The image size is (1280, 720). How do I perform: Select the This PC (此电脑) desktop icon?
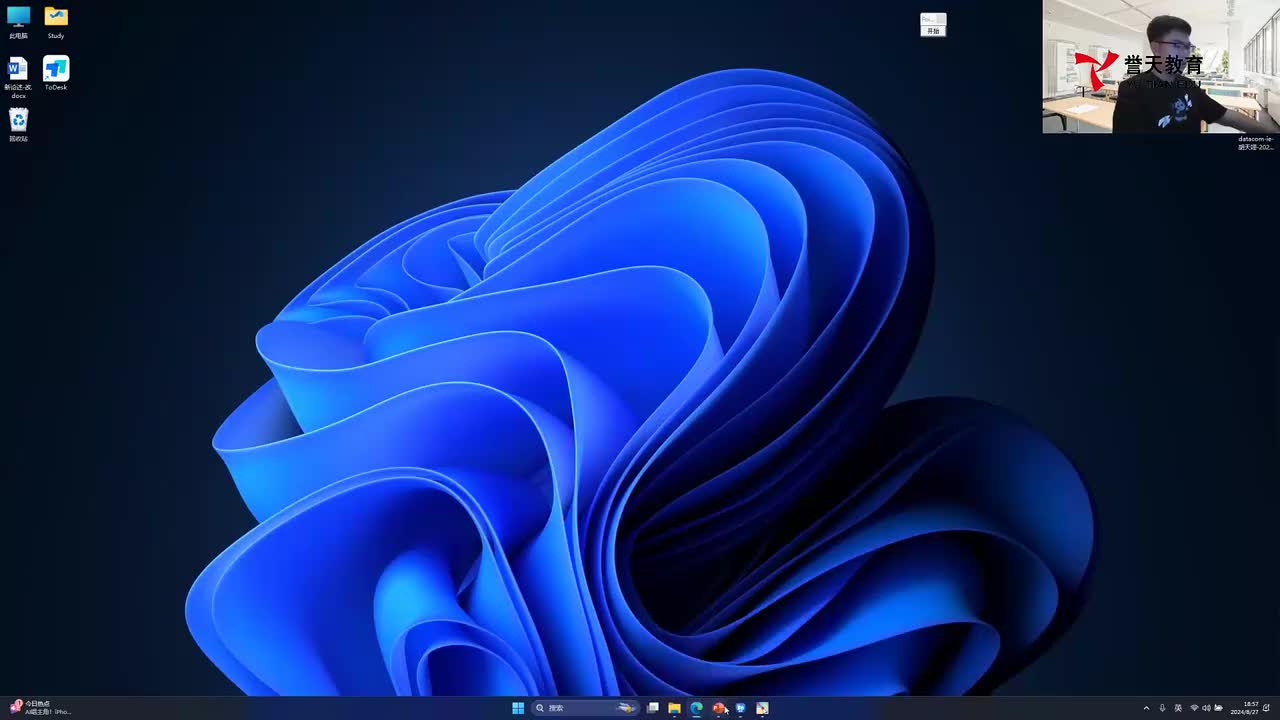pyautogui.click(x=18, y=22)
